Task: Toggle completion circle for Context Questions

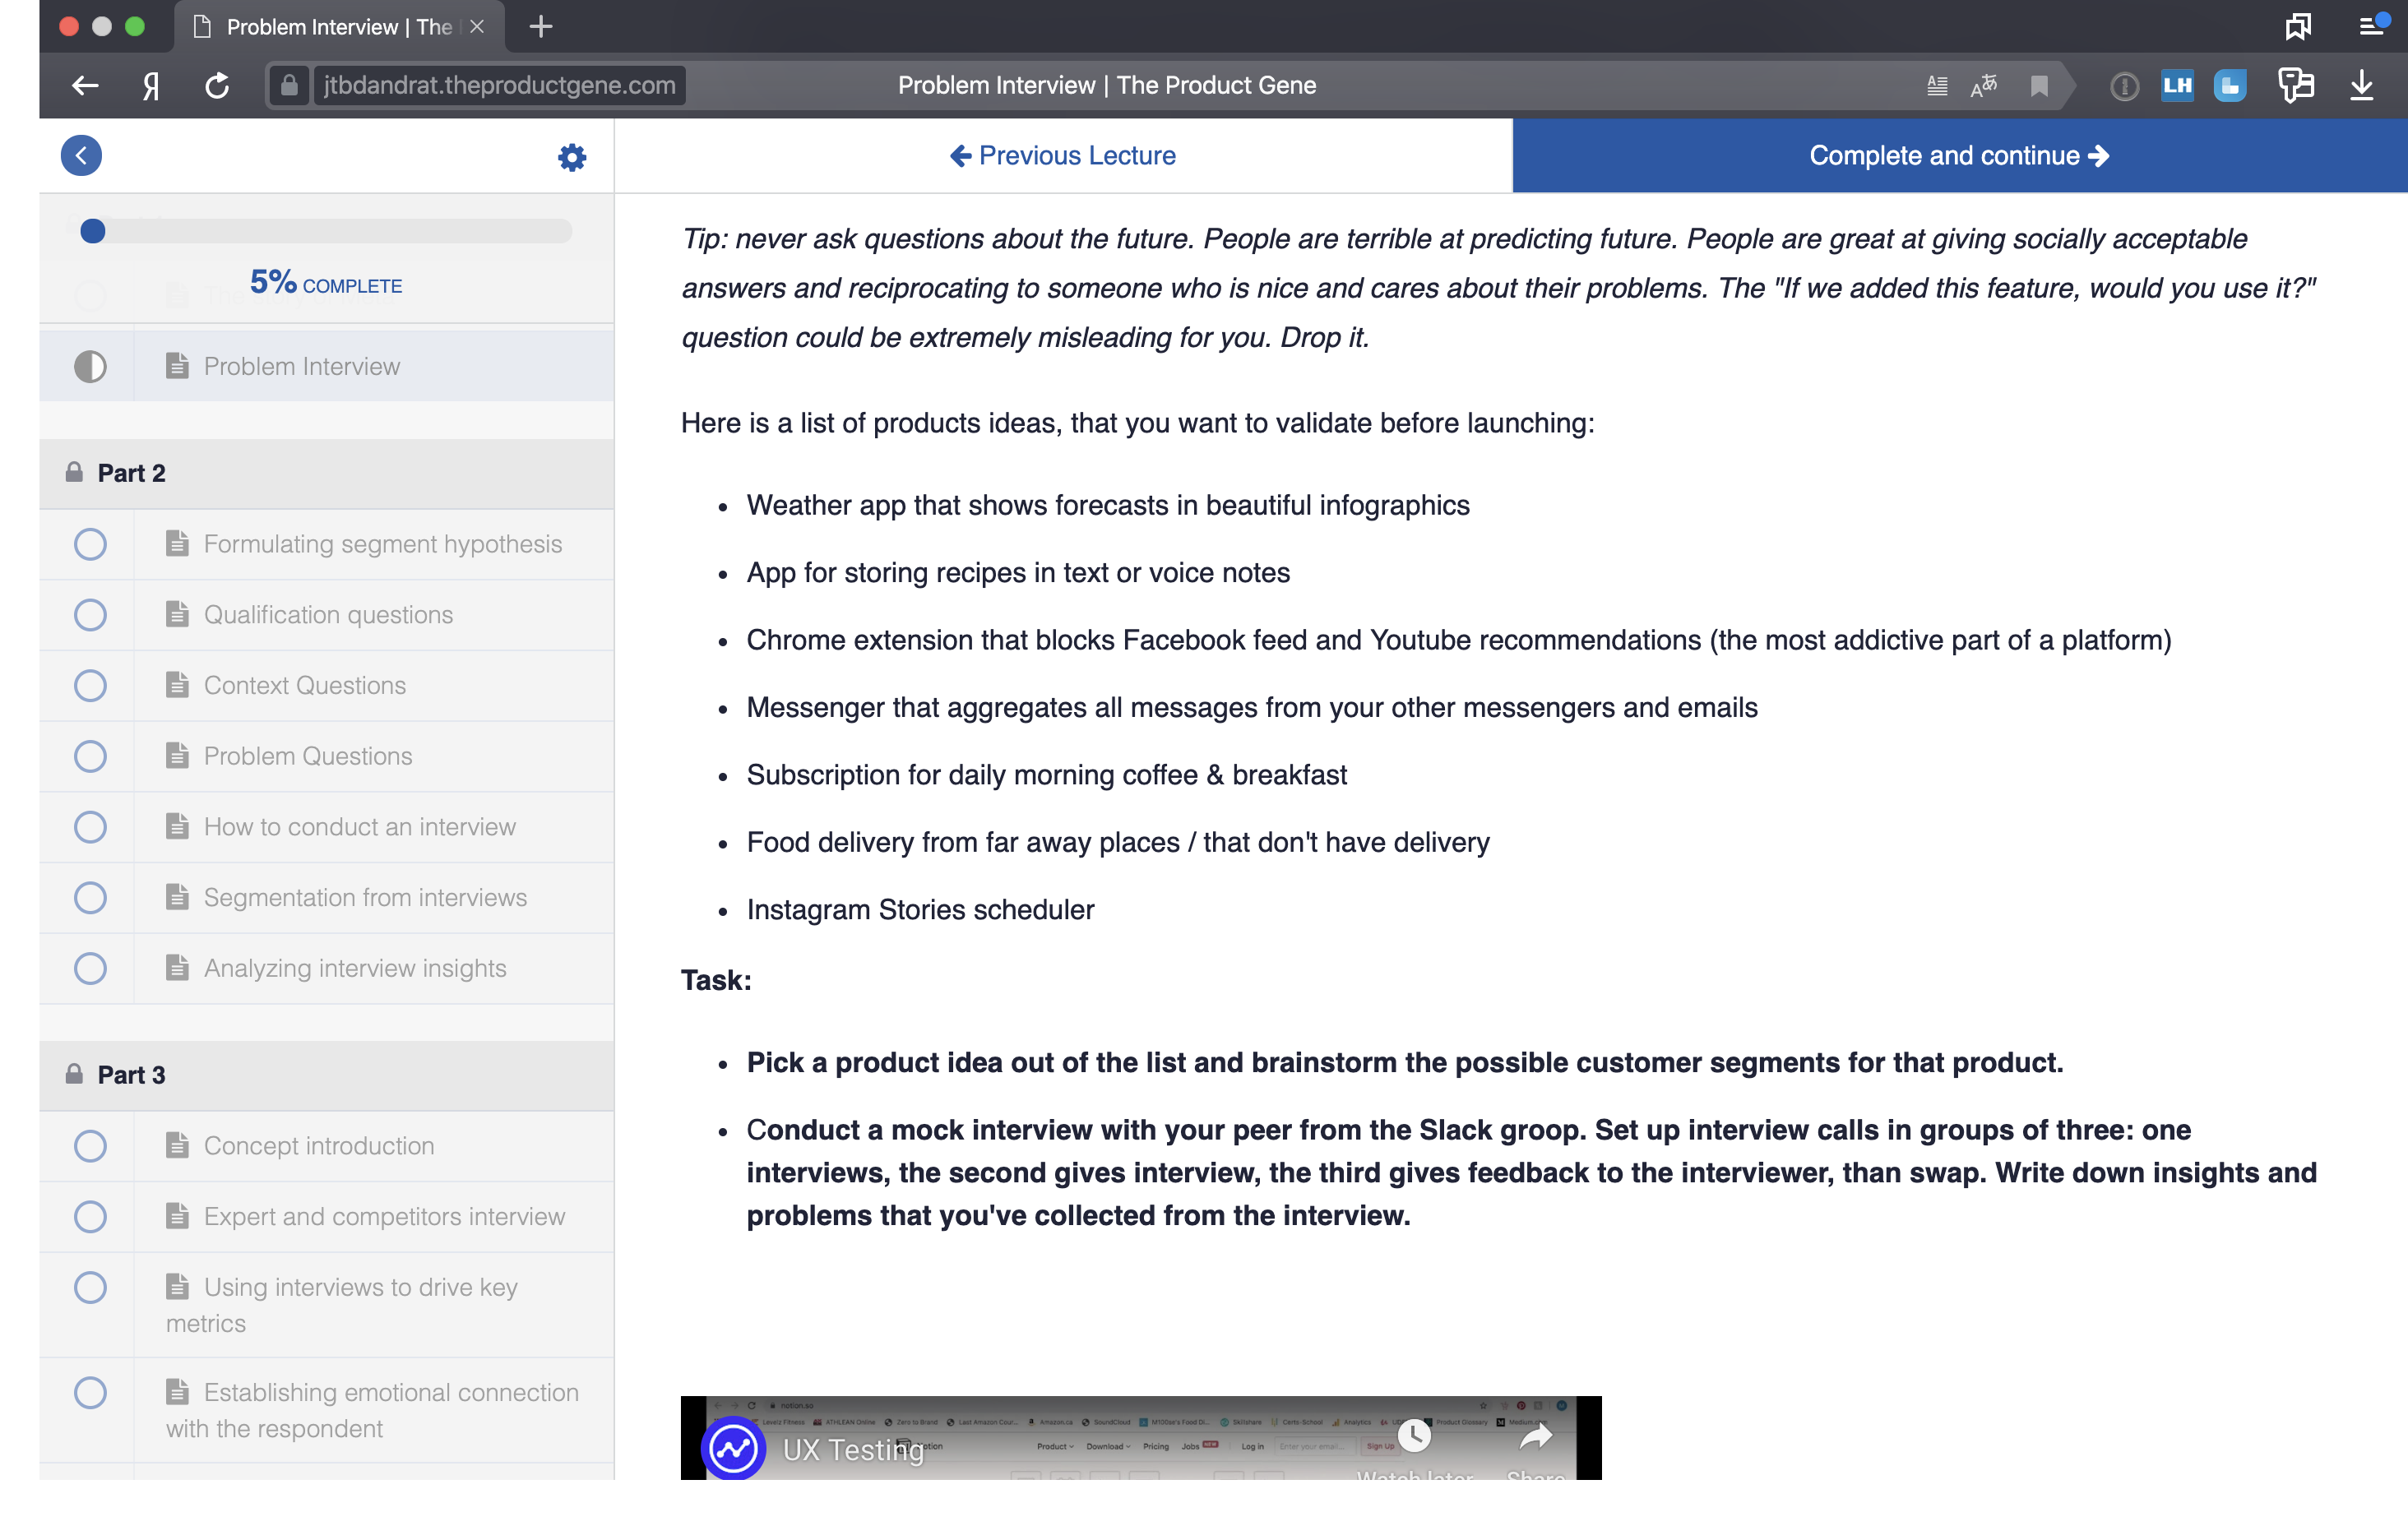Action: [x=90, y=686]
